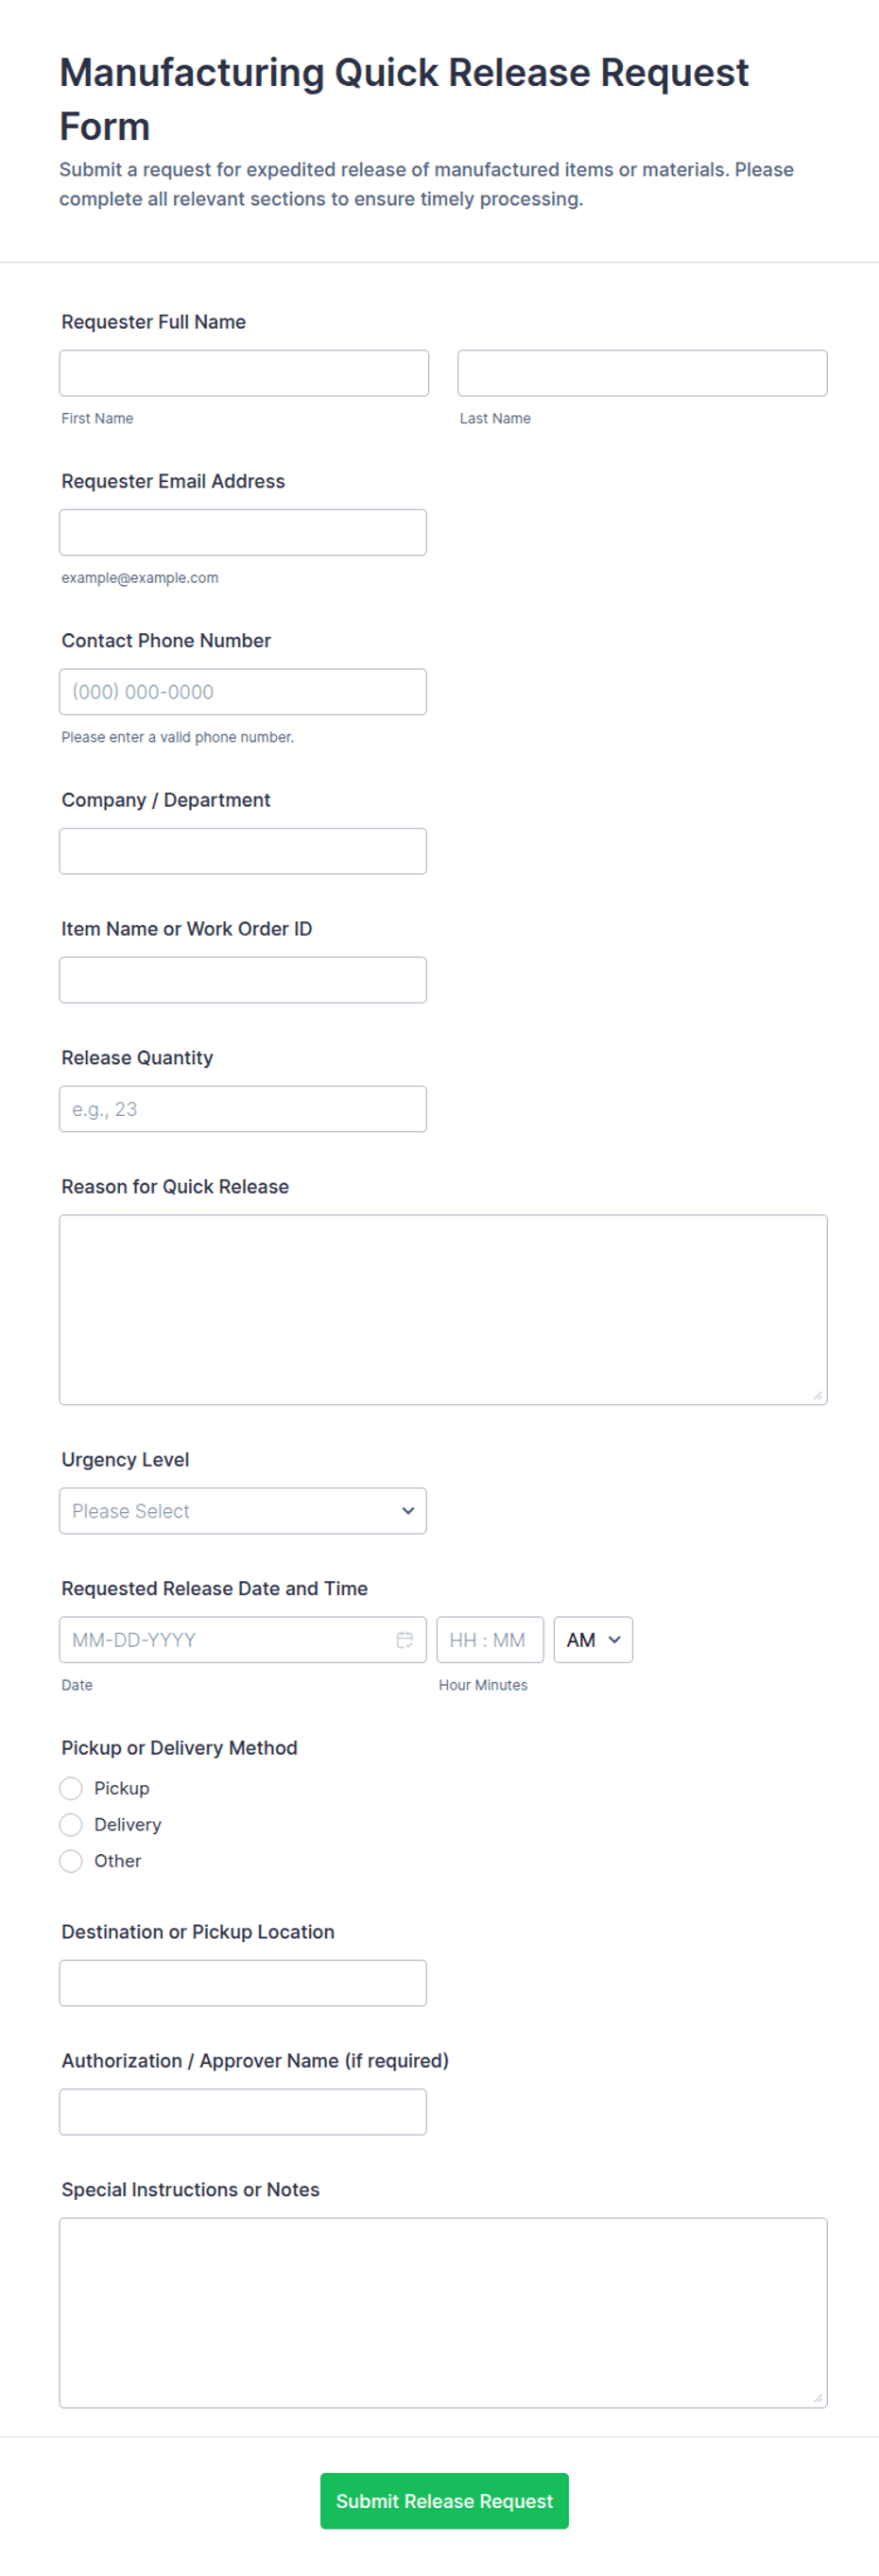This screenshot has width=879, height=2576.
Task: Focus the Company / Department field
Action: [242, 850]
